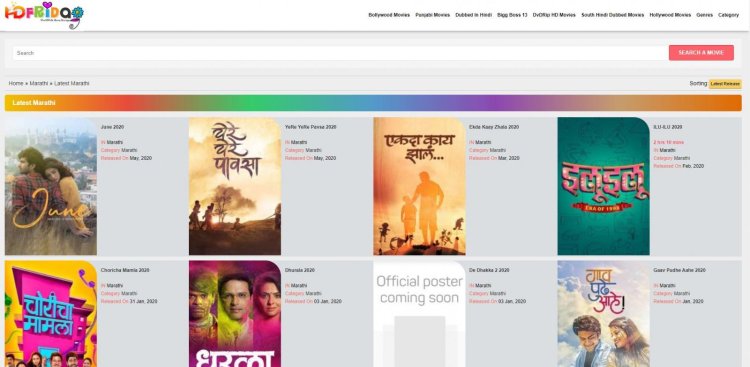Open the Marathi breadcrumb link

(x=39, y=83)
